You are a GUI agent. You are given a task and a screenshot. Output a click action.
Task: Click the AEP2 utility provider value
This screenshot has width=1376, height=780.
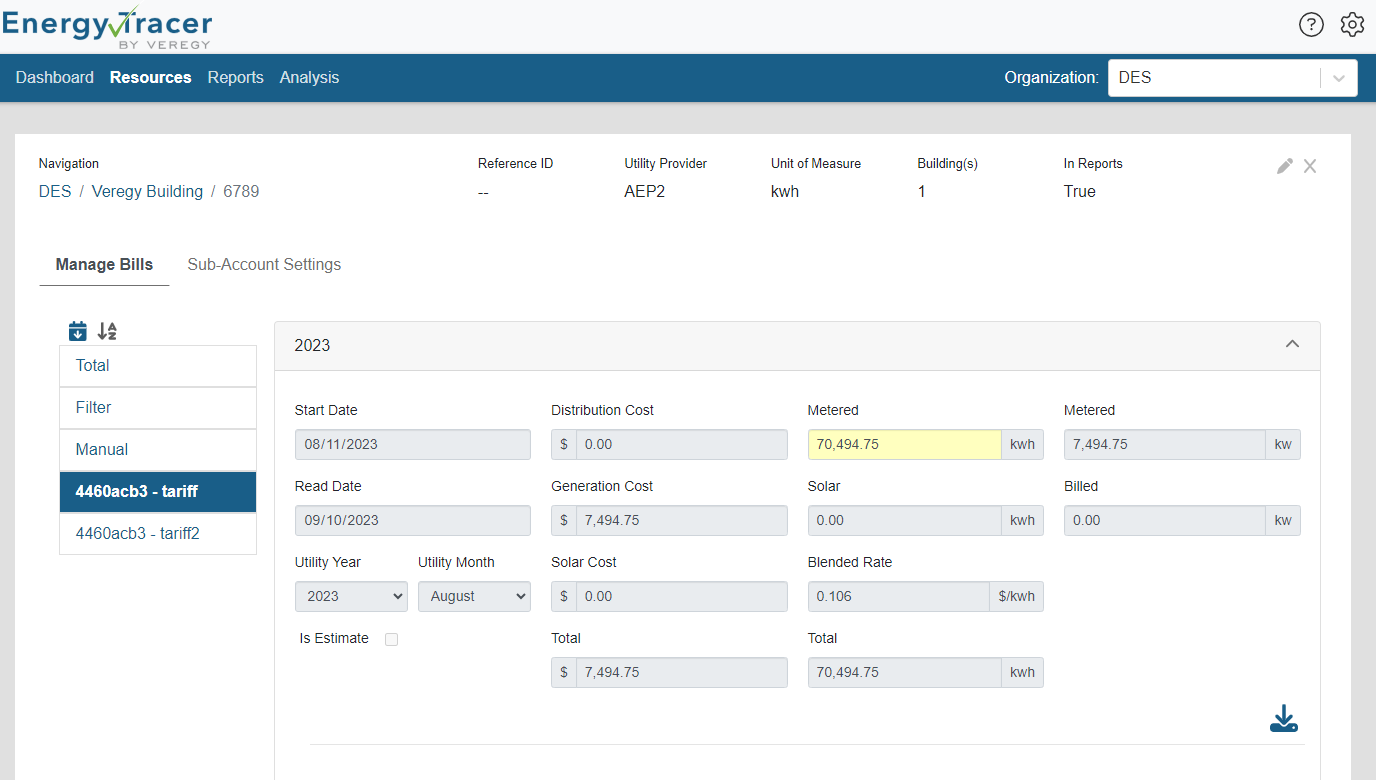(x=645, y=191)
